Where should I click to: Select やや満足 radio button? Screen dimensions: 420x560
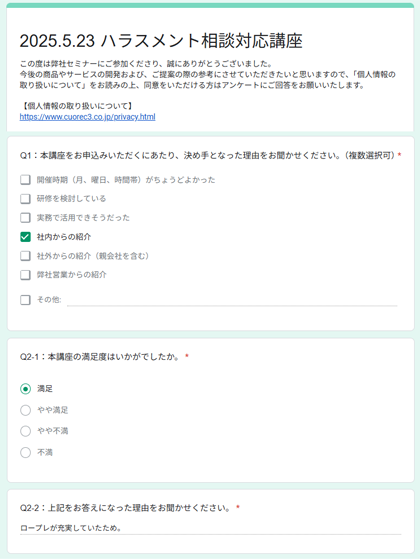25,410
